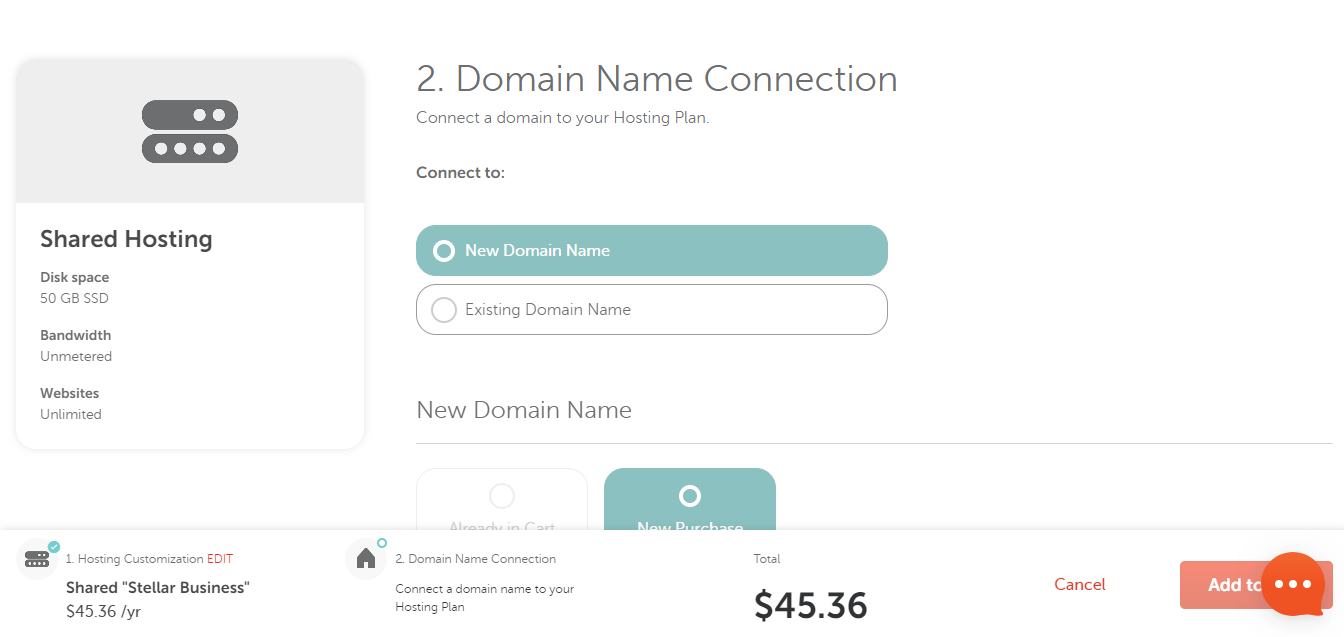Click the Shared Hosting plan card

(190, 253)
